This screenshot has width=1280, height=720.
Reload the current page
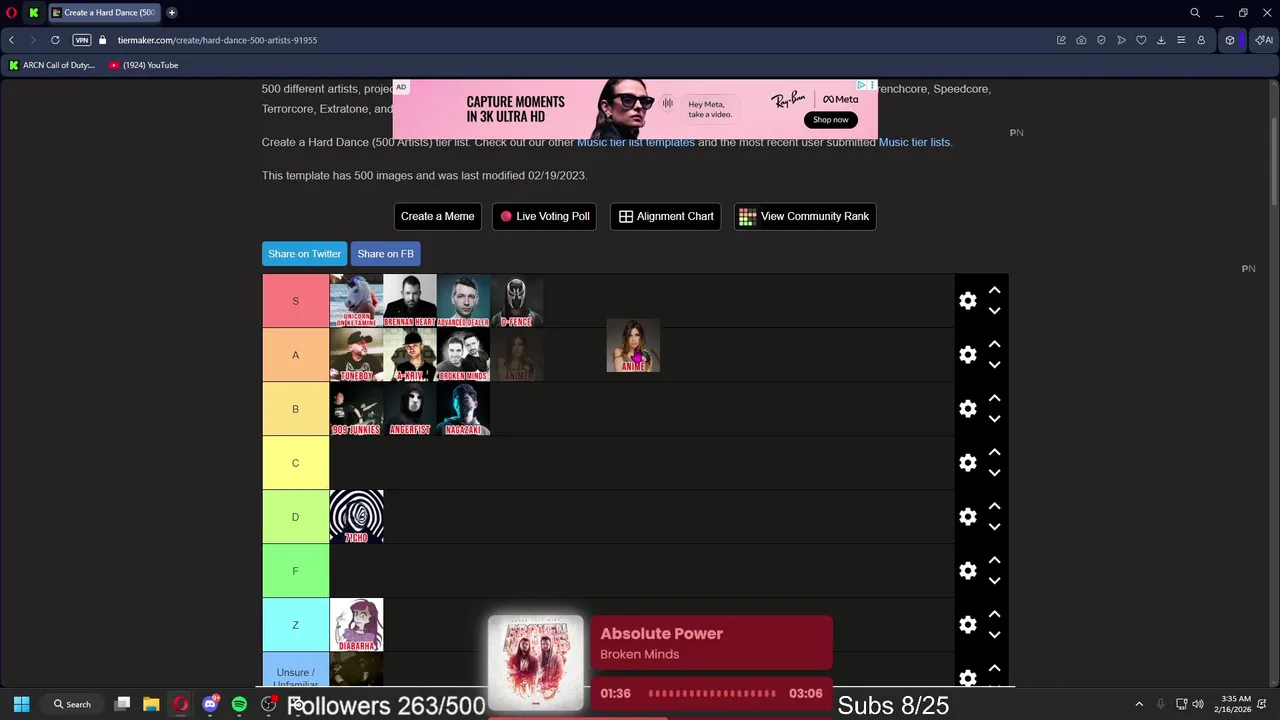pyautogui.click(x=55, y=40)
